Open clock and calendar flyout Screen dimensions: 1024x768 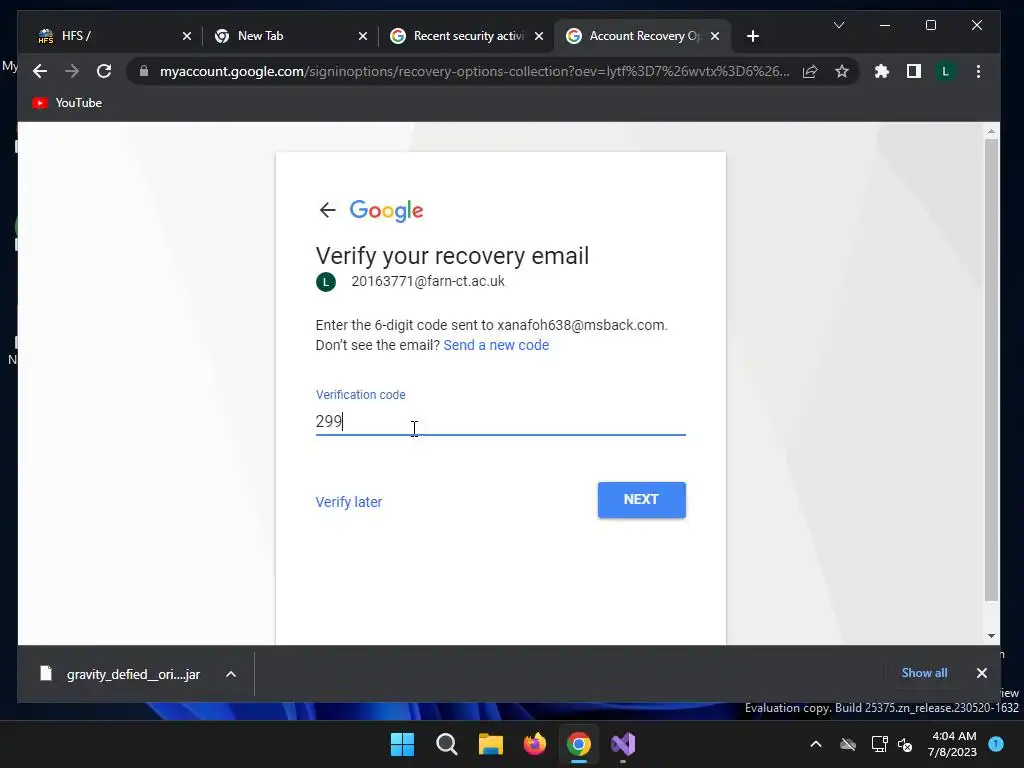[x=953, y=744]
